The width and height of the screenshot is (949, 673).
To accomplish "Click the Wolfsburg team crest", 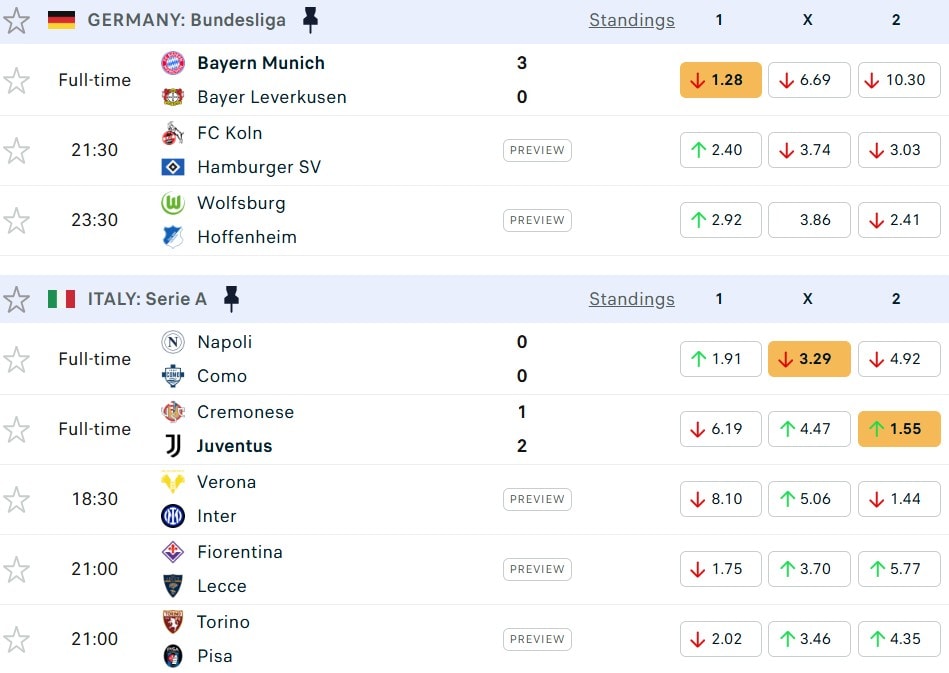I will (x=173, y=203).
